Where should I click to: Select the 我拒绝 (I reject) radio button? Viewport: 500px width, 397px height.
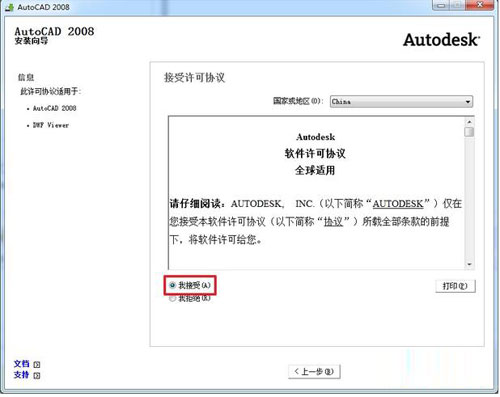(x=172, y=298)
